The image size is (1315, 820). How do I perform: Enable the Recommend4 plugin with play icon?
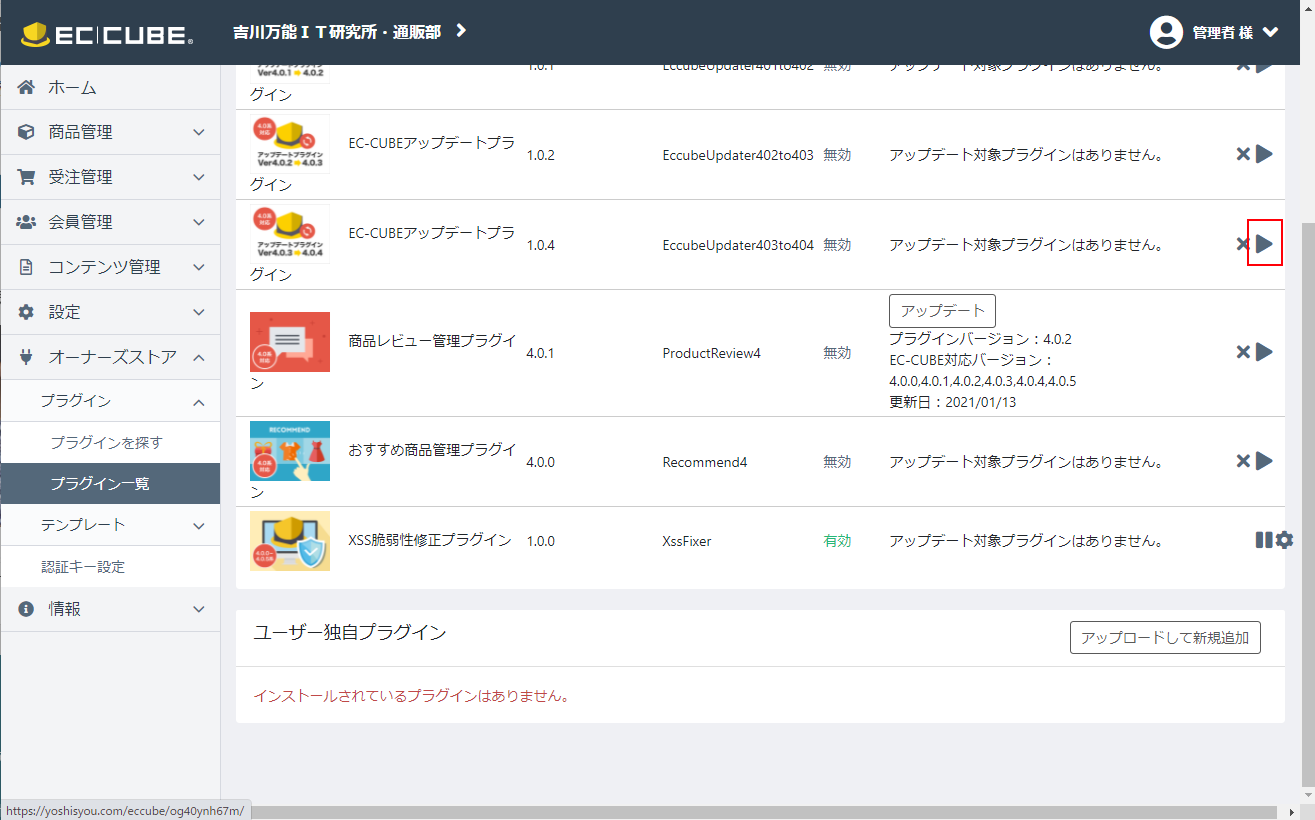(1264, 461)
